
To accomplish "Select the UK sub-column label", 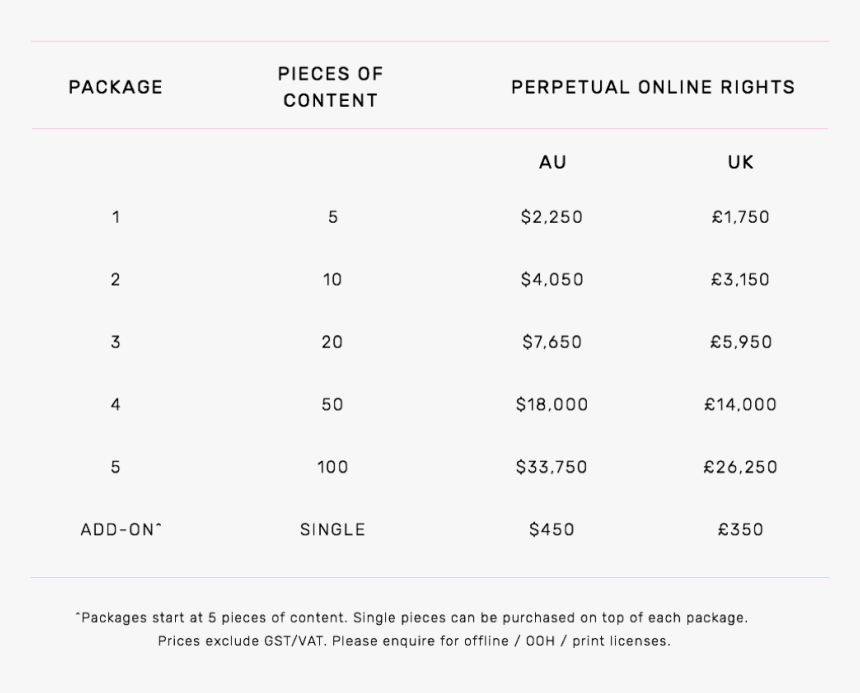I will 741,162.
